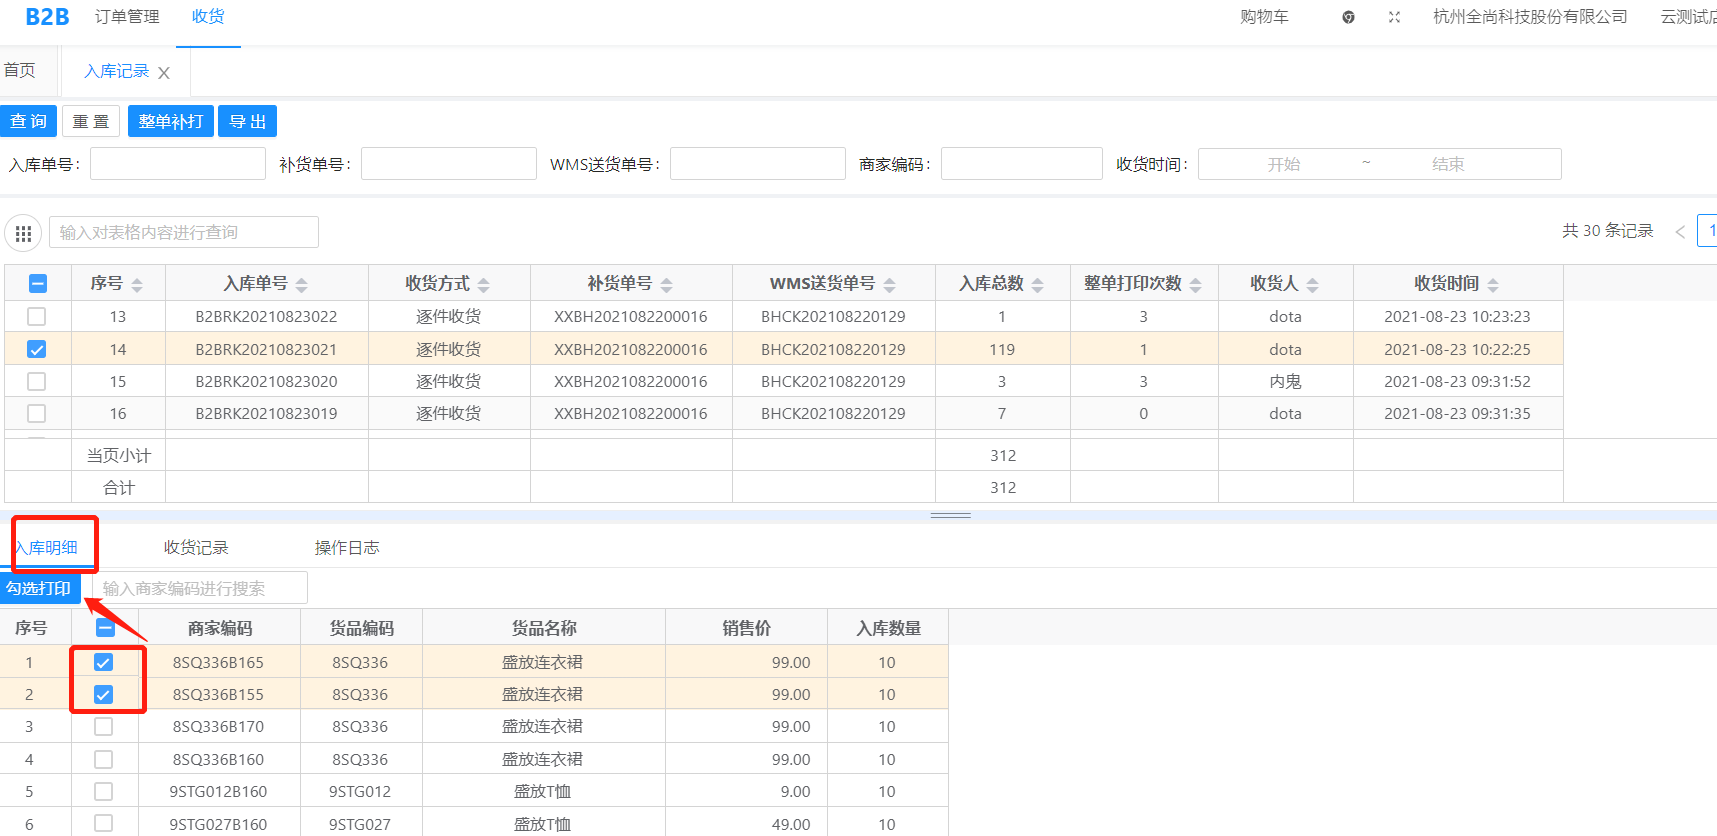Sort table by 入库总数 arrows

1038,285
